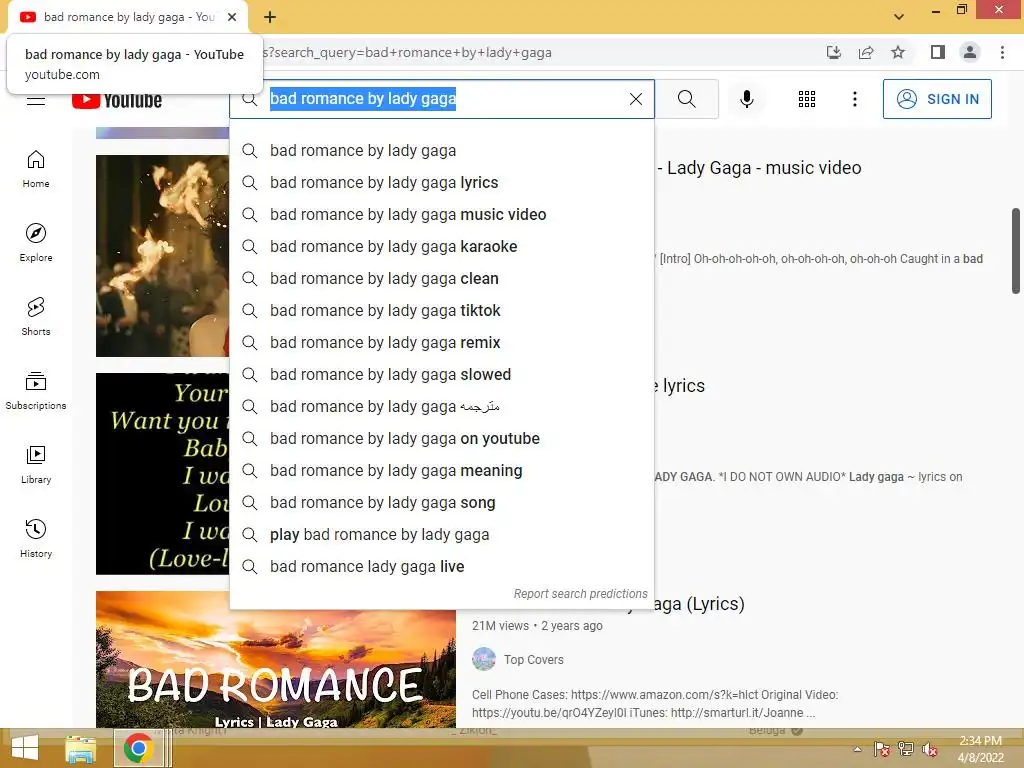Image resolution: width=1024 pixels, height=768 pixels.
Task: Open History in the sidebar
Action: [36, 538]
